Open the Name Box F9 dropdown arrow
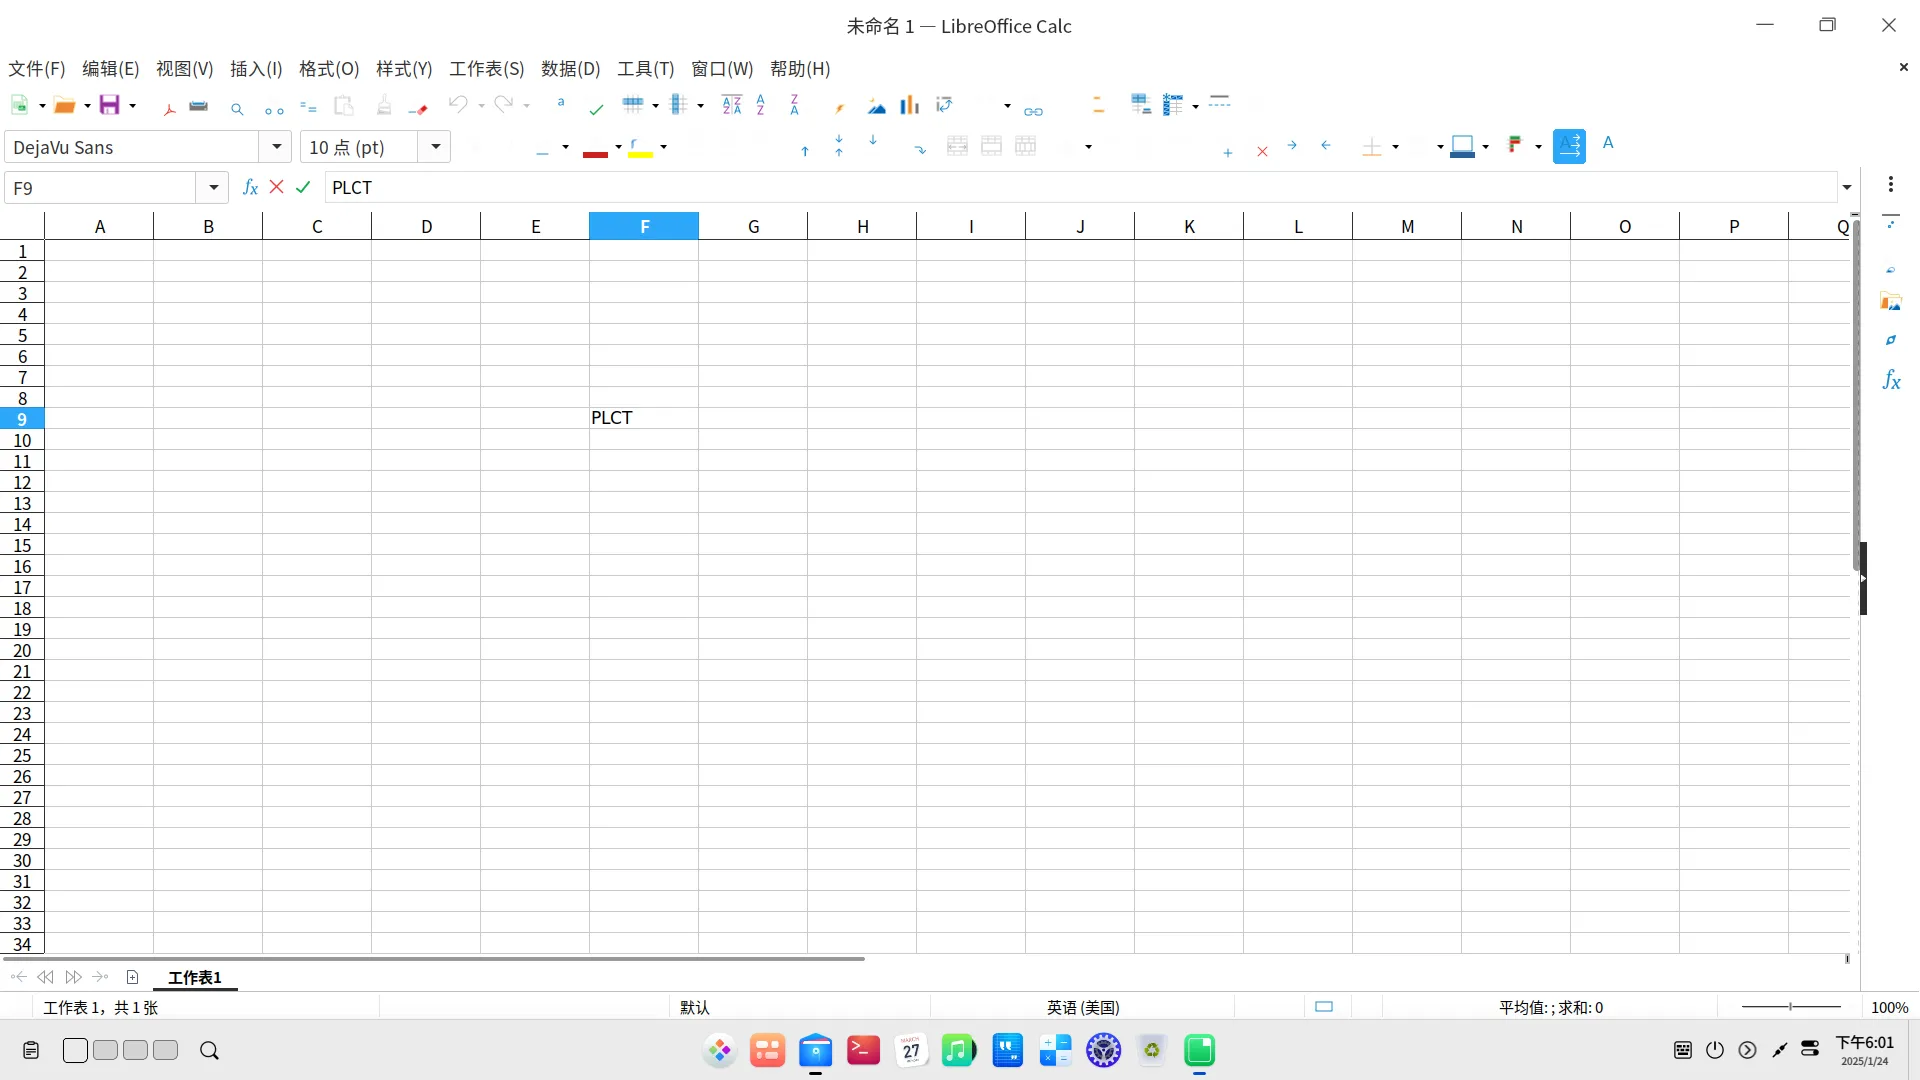 click(x=213, y=188)
